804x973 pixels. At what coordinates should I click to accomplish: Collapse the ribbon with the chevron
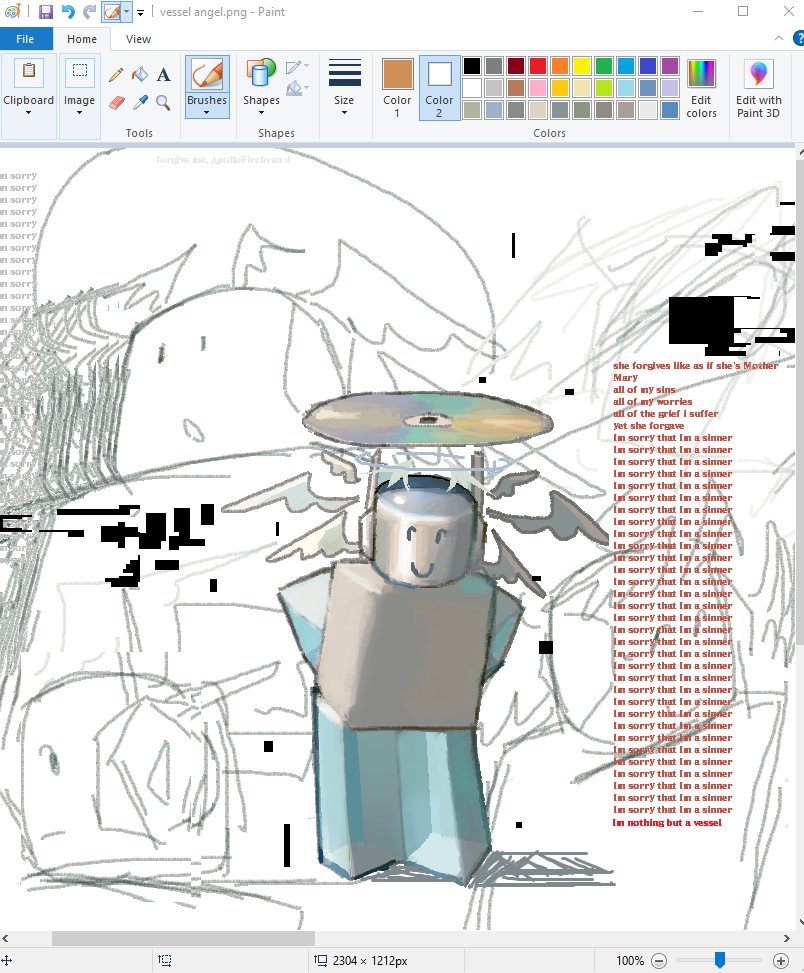coord(779,38)
